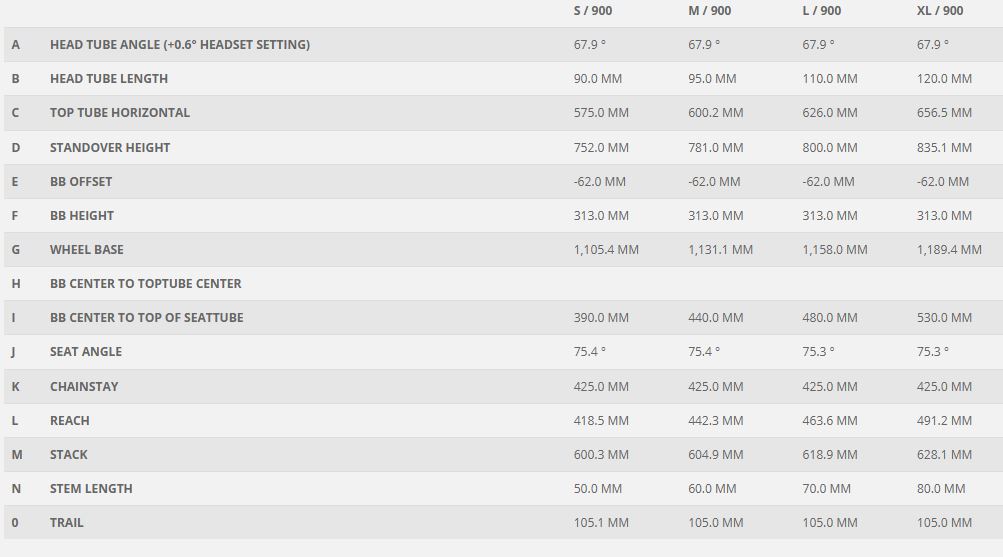Click the wheel base value 1,189.4 MM
The width and height of the screenshot is (1003, 557).
(x=949, y=249)
